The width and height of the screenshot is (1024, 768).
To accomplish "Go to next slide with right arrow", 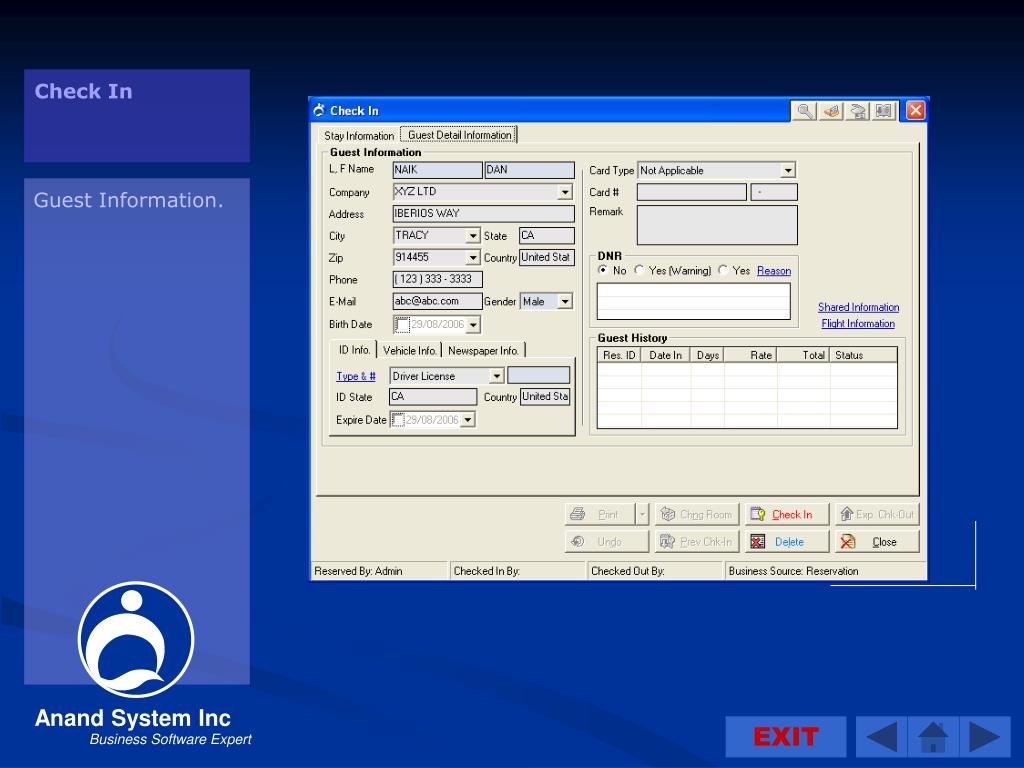I will click(x=985, y=737).
